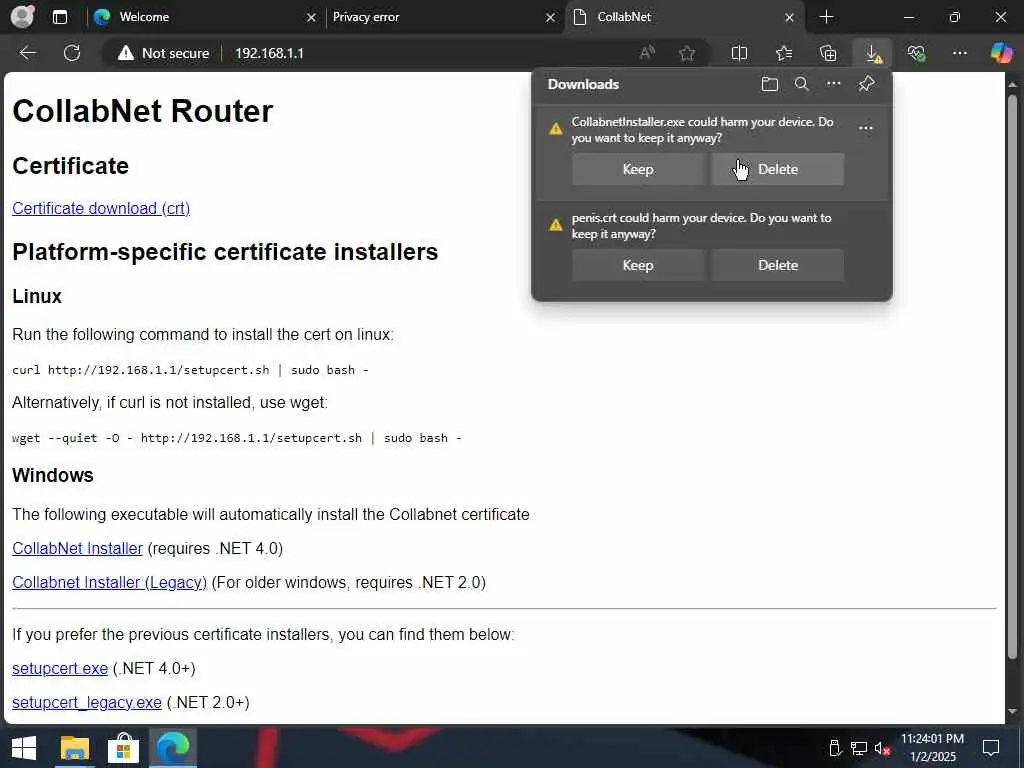1024x768 pixels.
Task: Click Edge icon in the taskbar
Action: pyautogui.click(x=172, y=748)
